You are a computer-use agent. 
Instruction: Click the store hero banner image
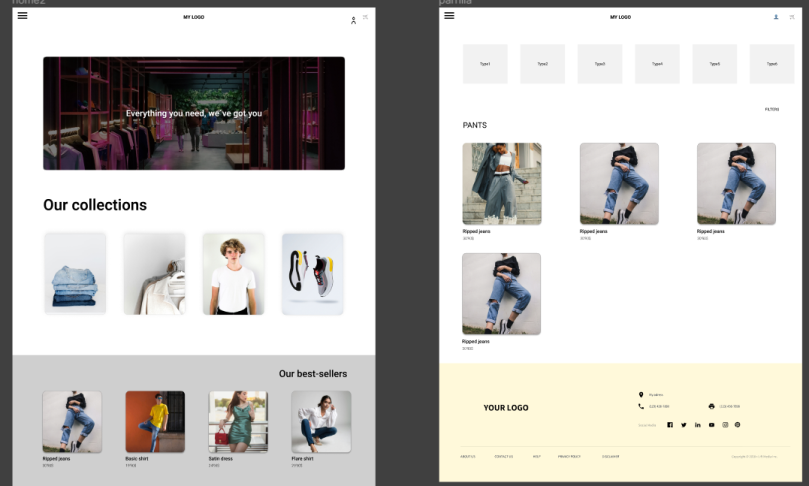point(194,113)
